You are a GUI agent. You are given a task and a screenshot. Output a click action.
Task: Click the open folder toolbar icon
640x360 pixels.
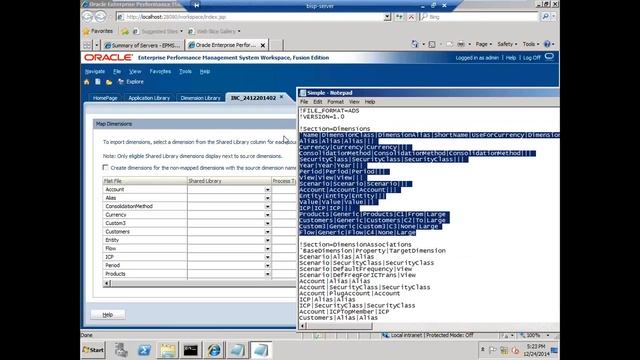(x=109, y=82)
